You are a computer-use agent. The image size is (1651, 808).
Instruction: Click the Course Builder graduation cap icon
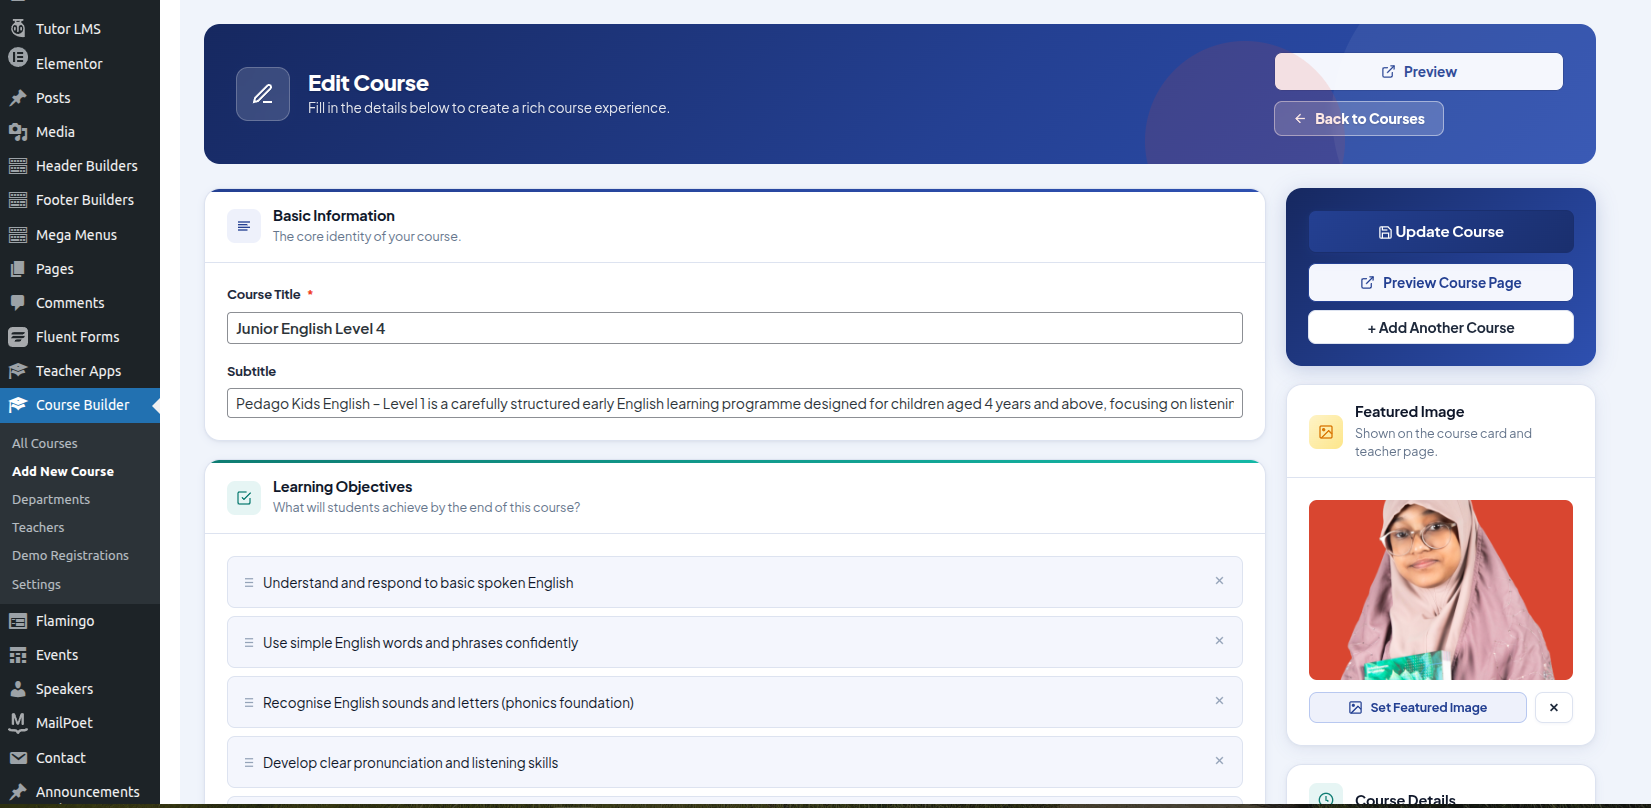pos(18,405)
